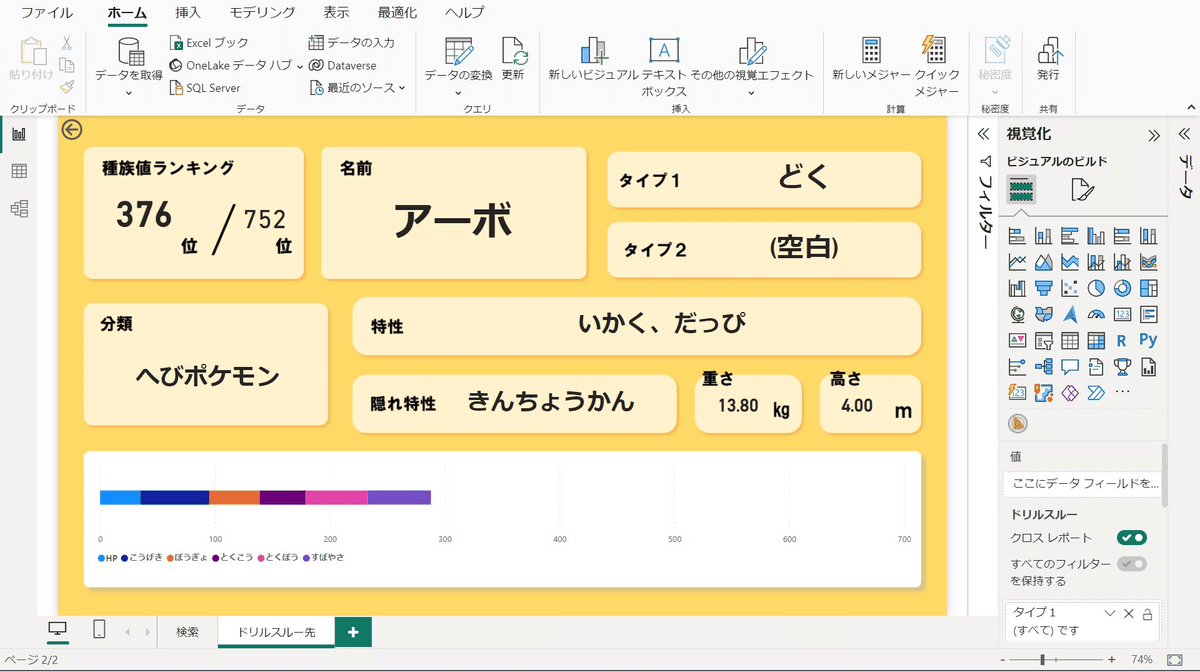Image resolution: width=1200 pixels, height=672 pixels.
Task: Toggle クロス レポート switch off
Action: tap(1132, 538)
